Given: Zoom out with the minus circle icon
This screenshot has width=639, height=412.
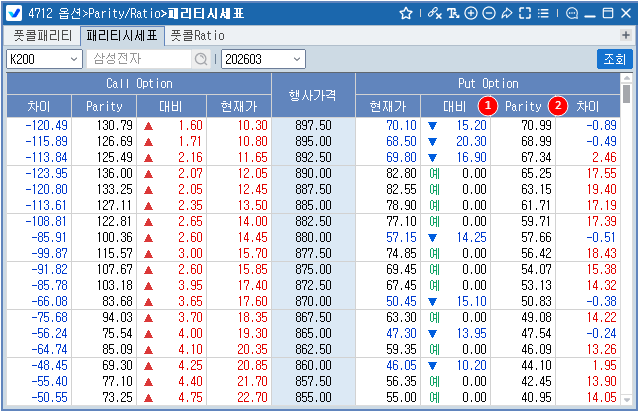Looking at the screenshot, I should (488, 13).
